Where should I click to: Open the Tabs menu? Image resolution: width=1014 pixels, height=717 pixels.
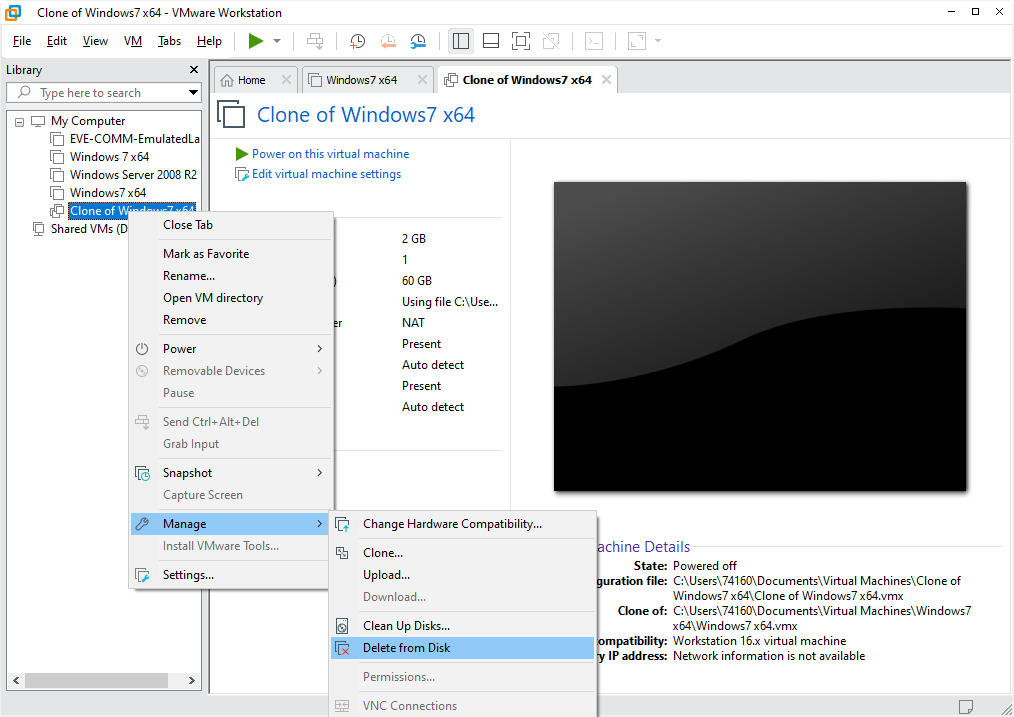[169, 41]
